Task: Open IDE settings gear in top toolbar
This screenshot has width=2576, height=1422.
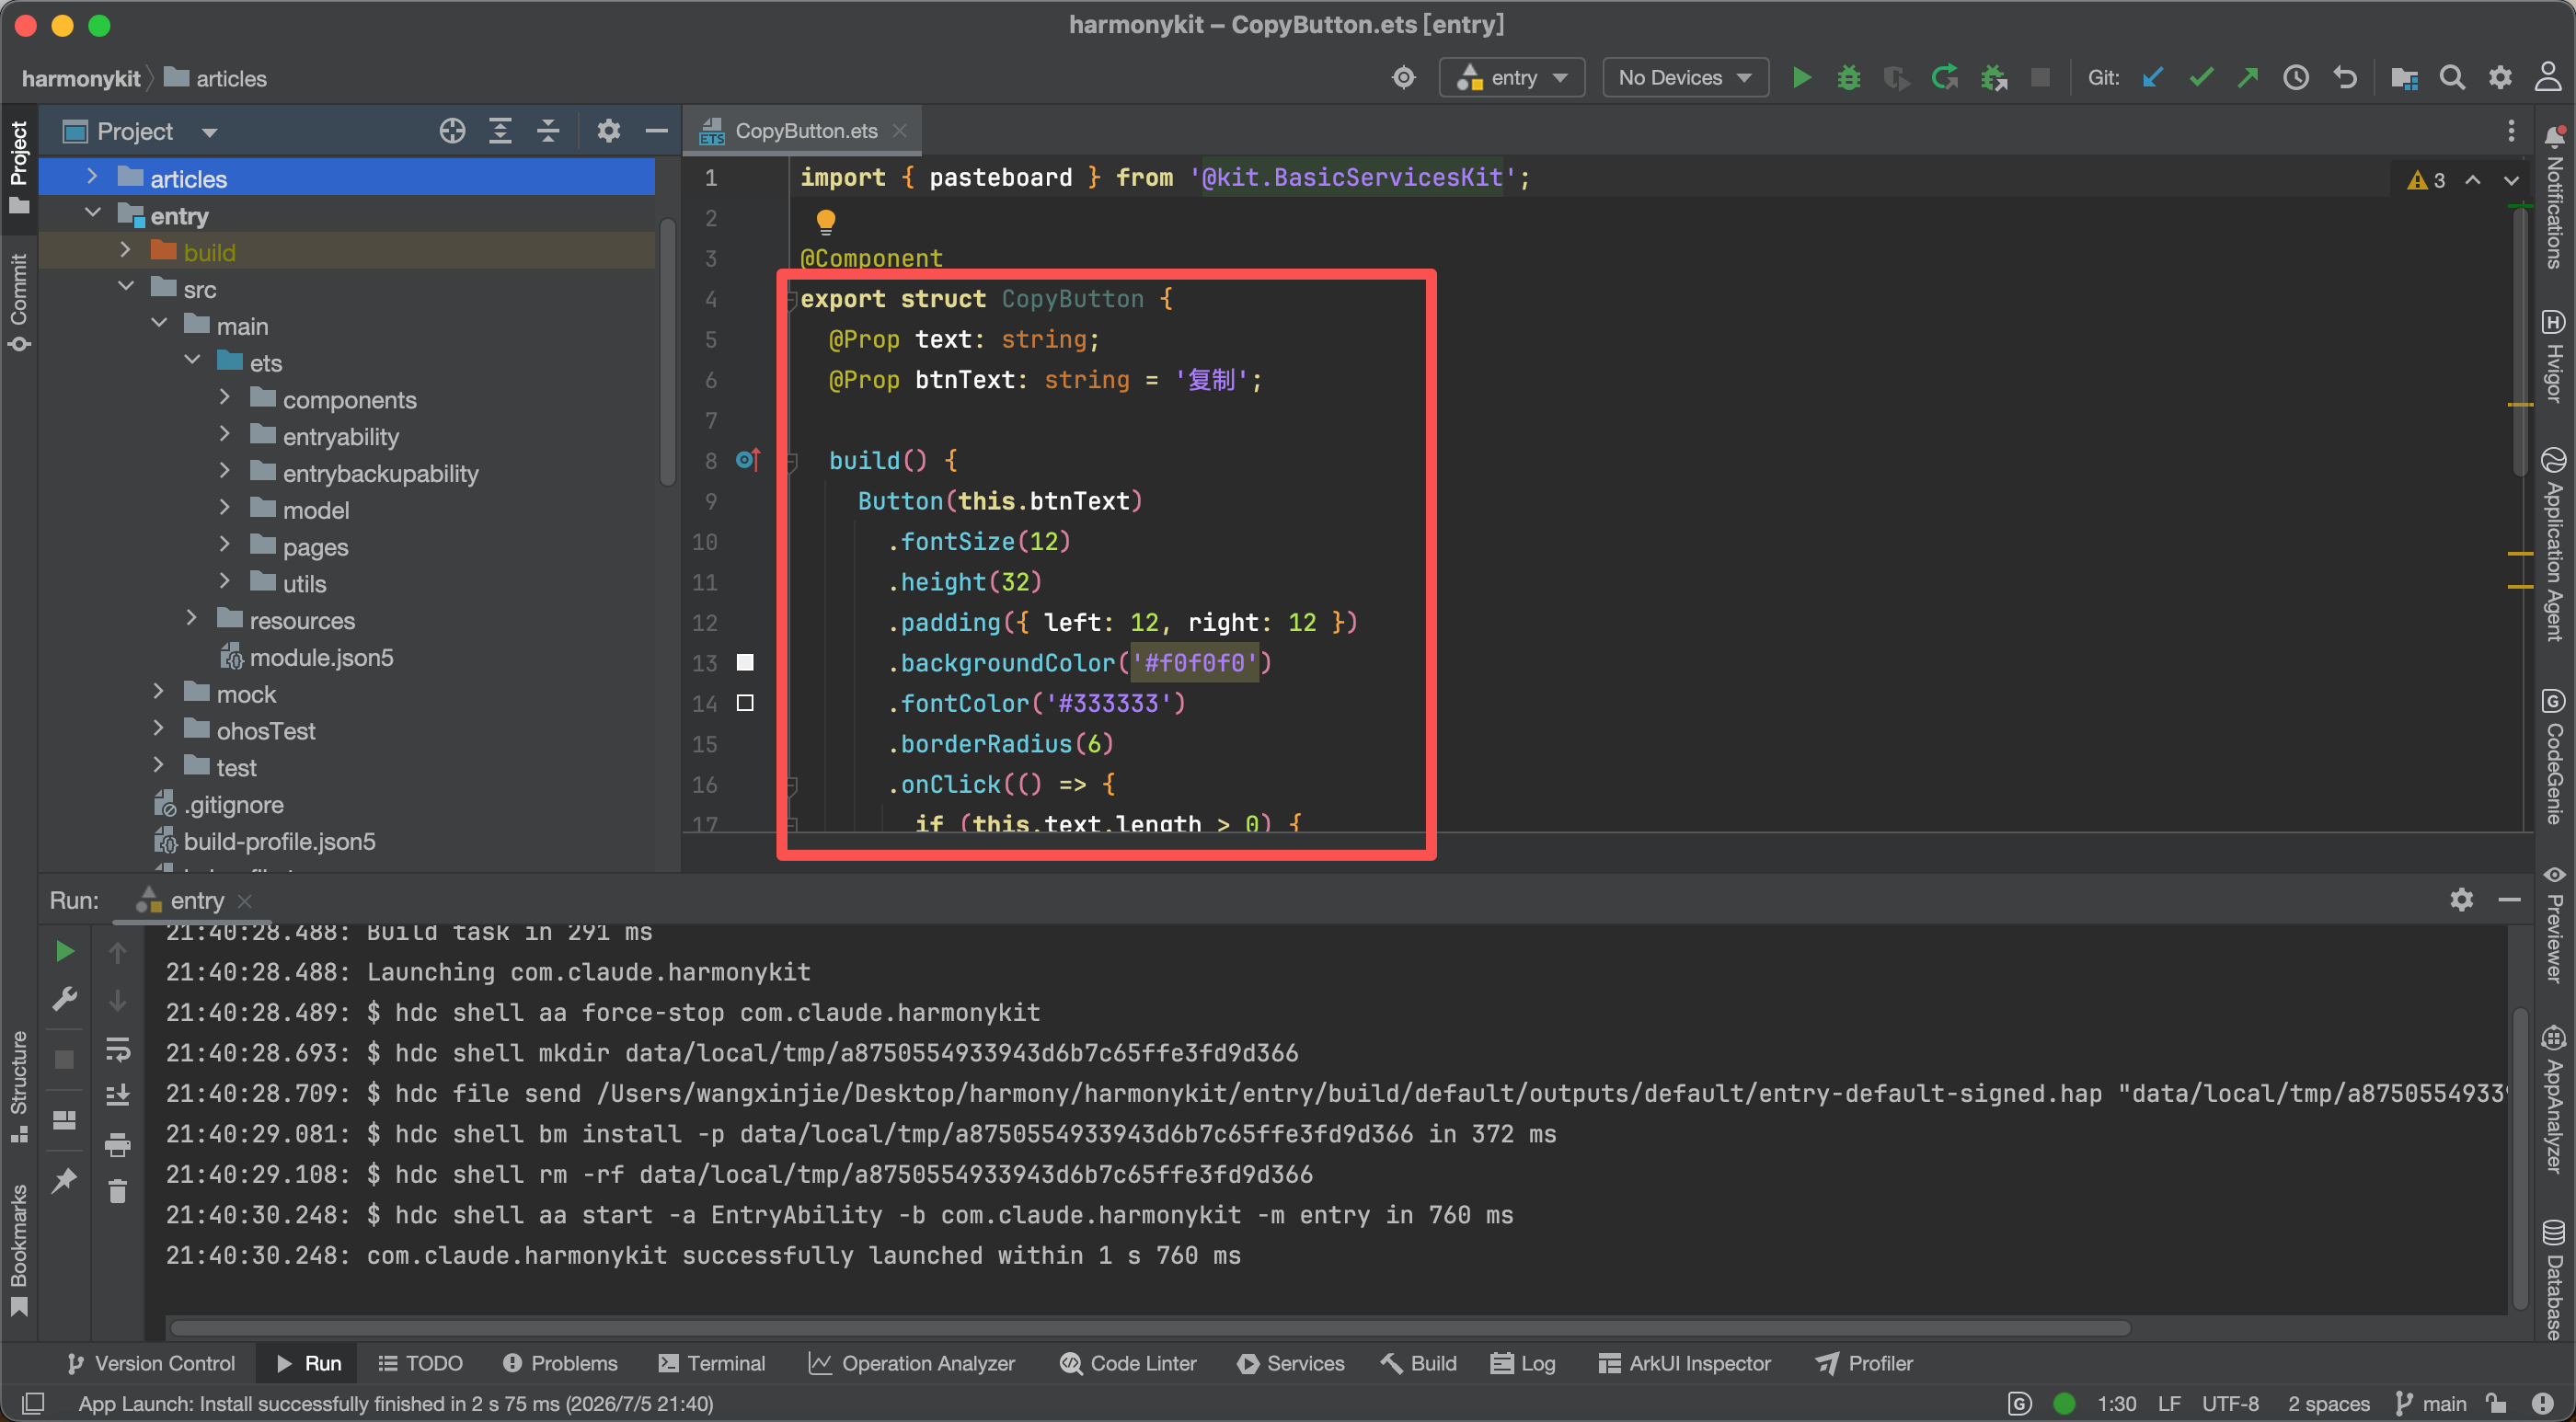Action: (x=2500, y=78)
